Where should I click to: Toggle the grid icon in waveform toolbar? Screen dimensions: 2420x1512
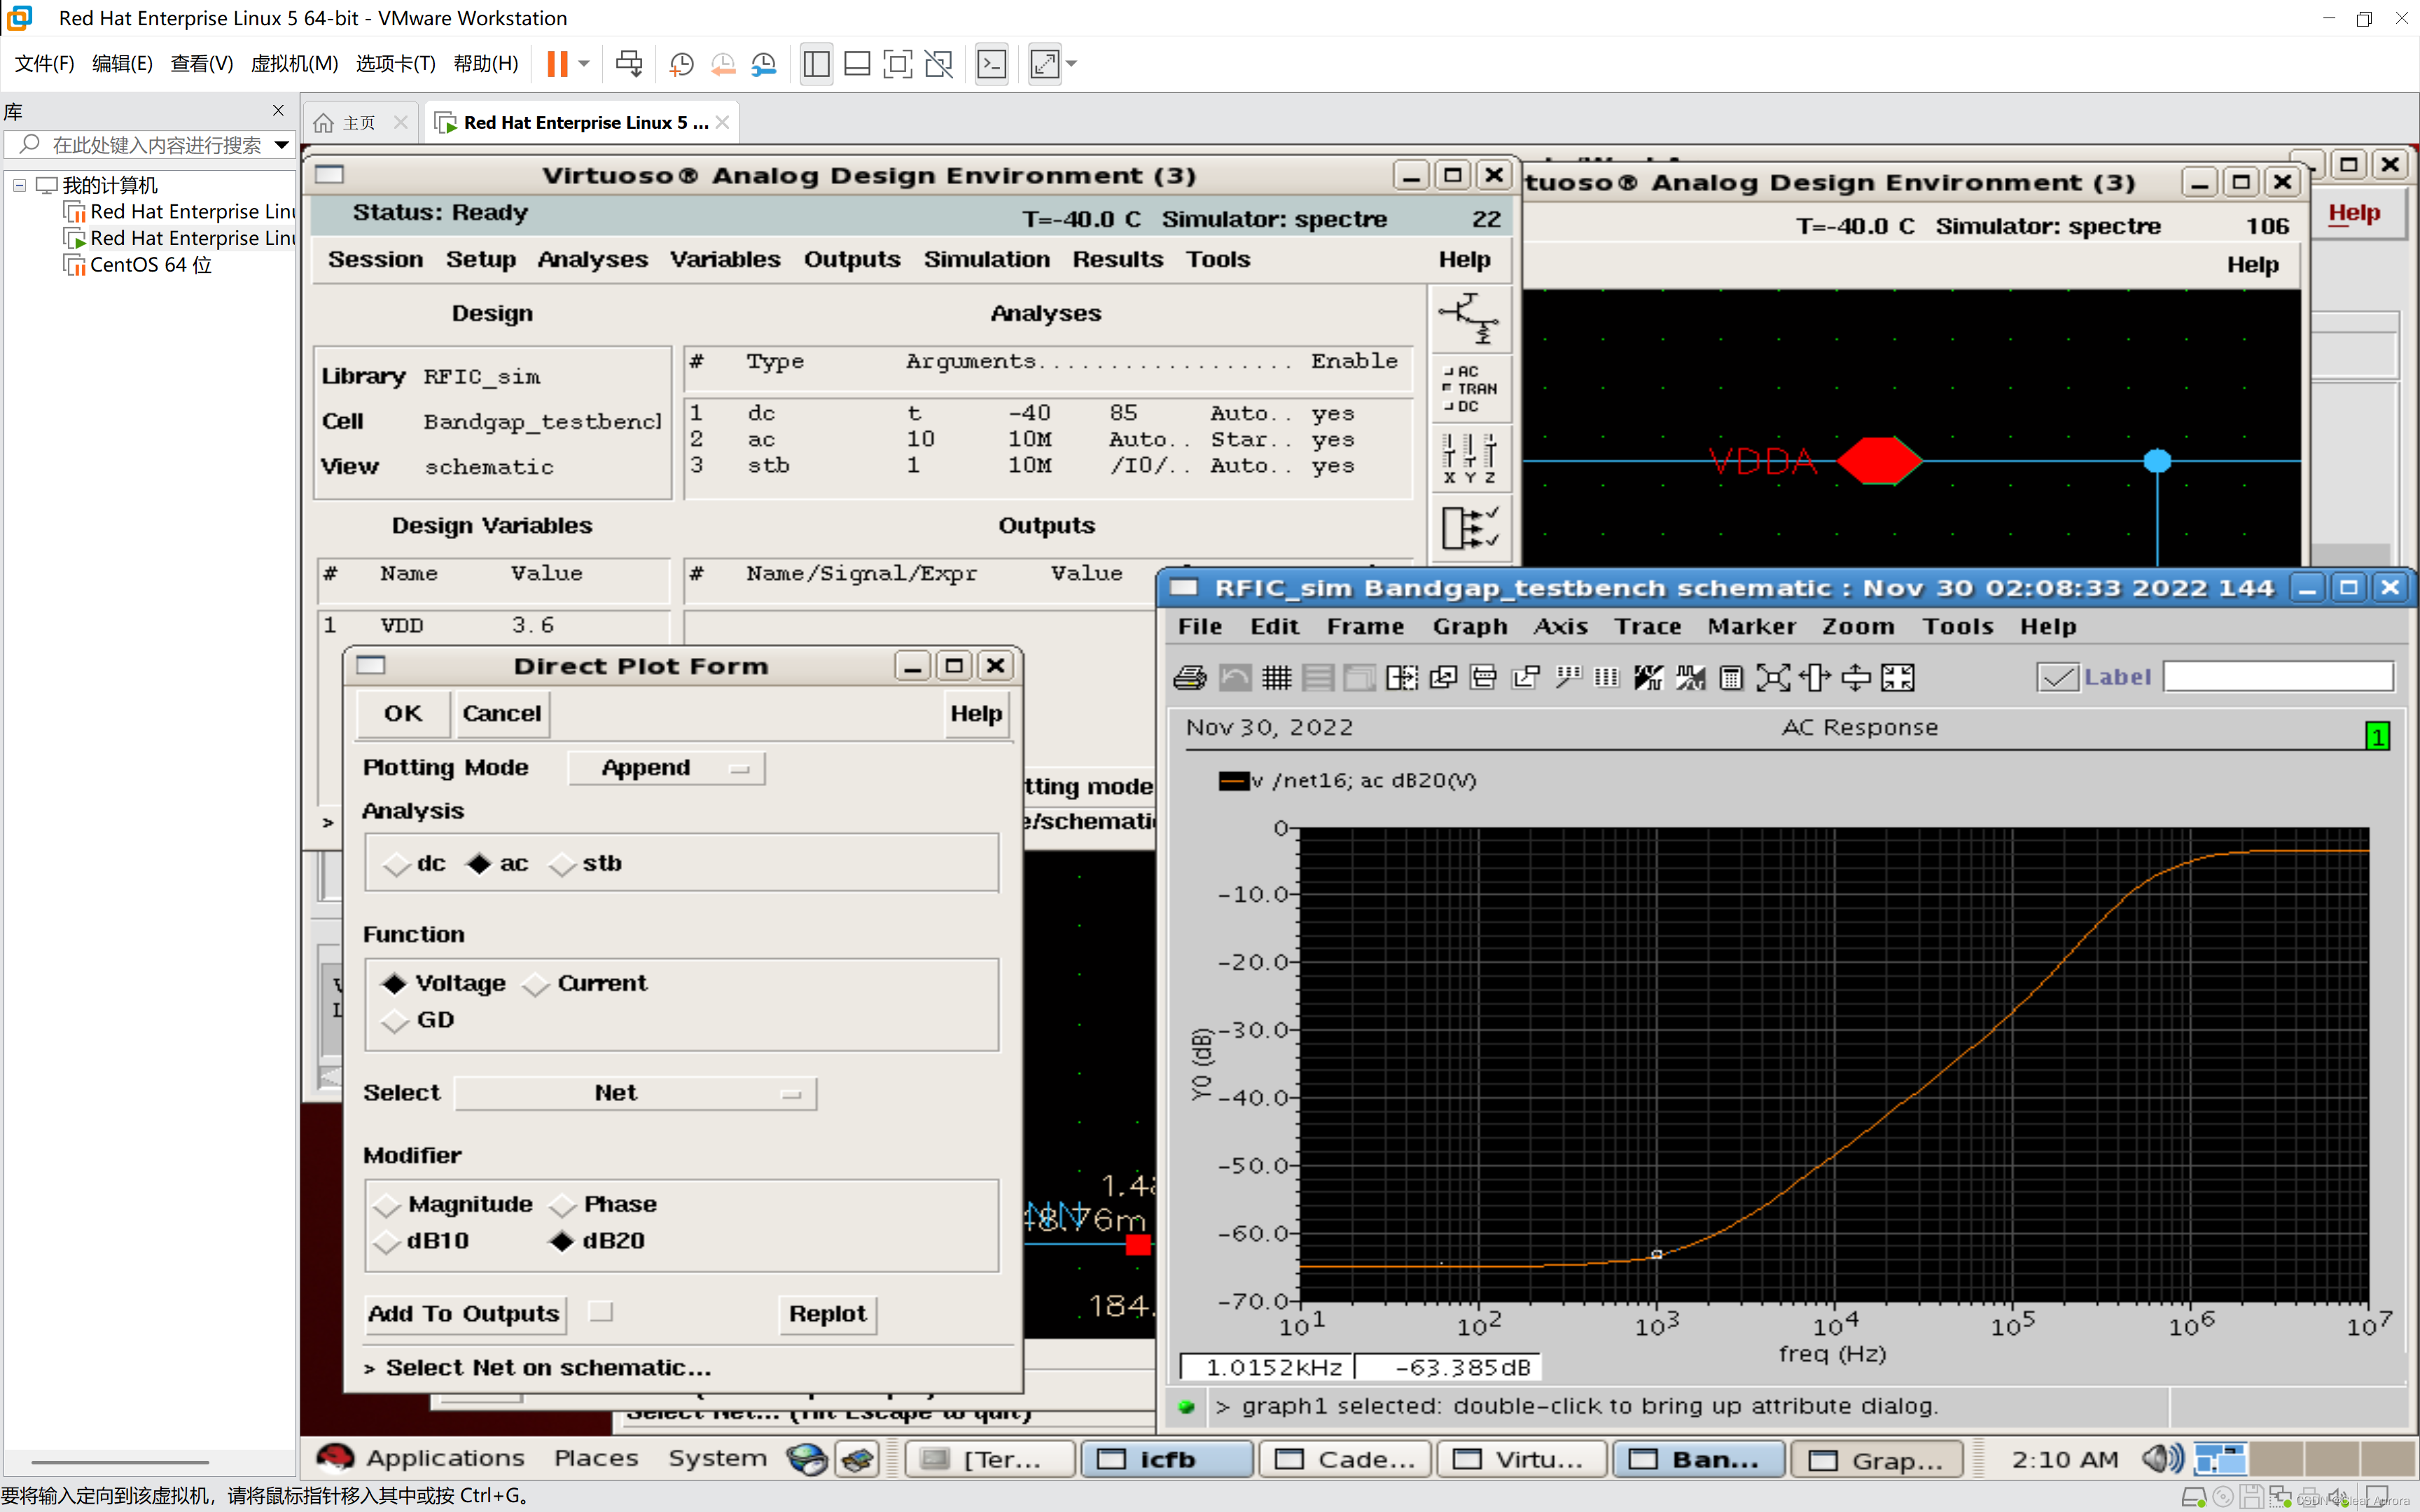coord(1276,678)
